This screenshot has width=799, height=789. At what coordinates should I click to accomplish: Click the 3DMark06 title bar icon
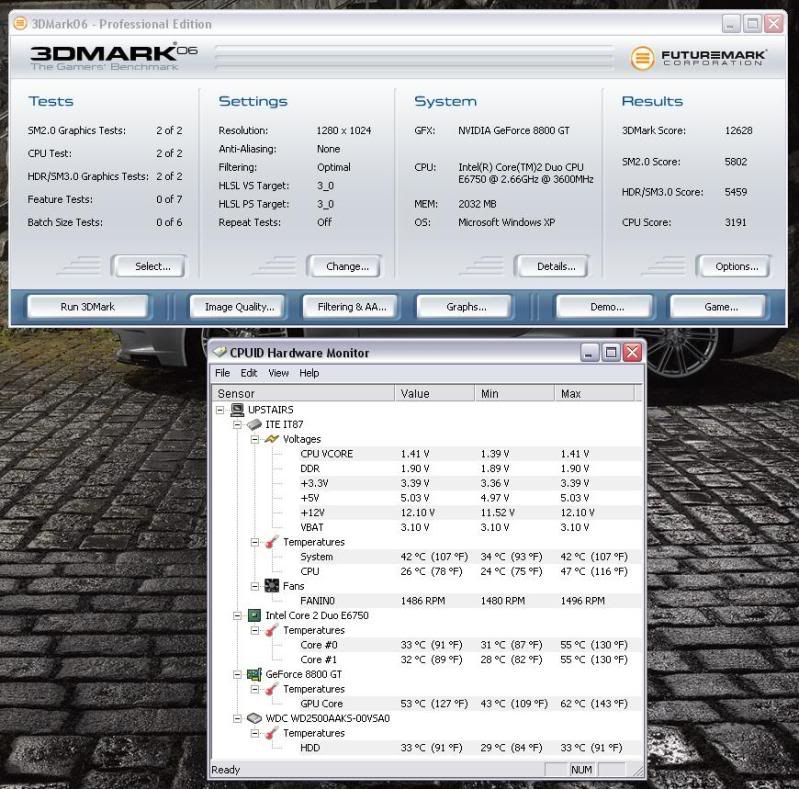click(x=20, y=23)
